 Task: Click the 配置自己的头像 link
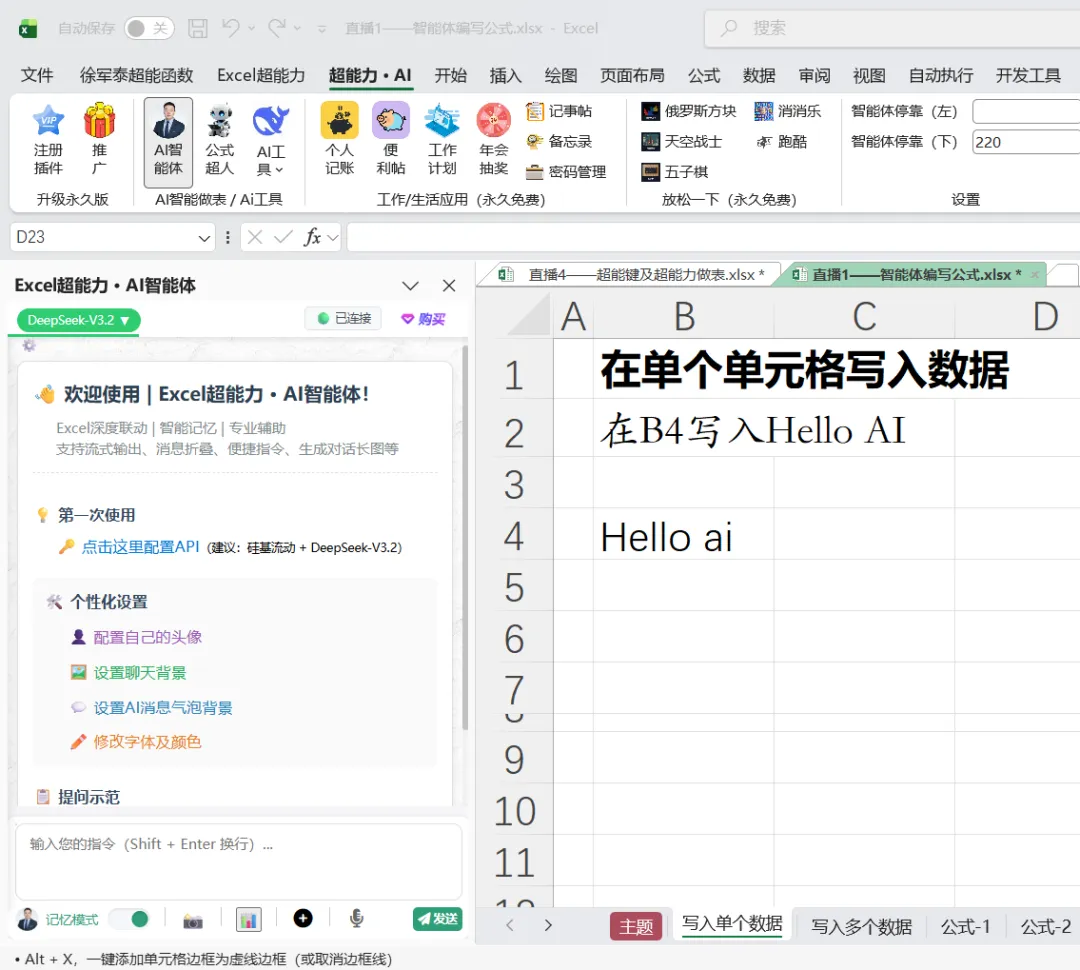(x=147, y=637)
